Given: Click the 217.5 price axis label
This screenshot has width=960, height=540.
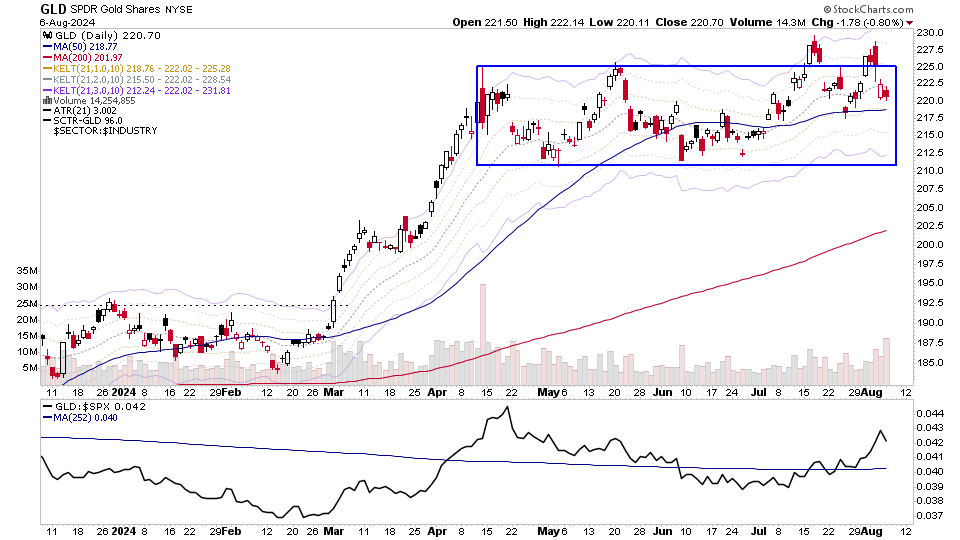Looking at the screenshot, I should coord(929,118).
